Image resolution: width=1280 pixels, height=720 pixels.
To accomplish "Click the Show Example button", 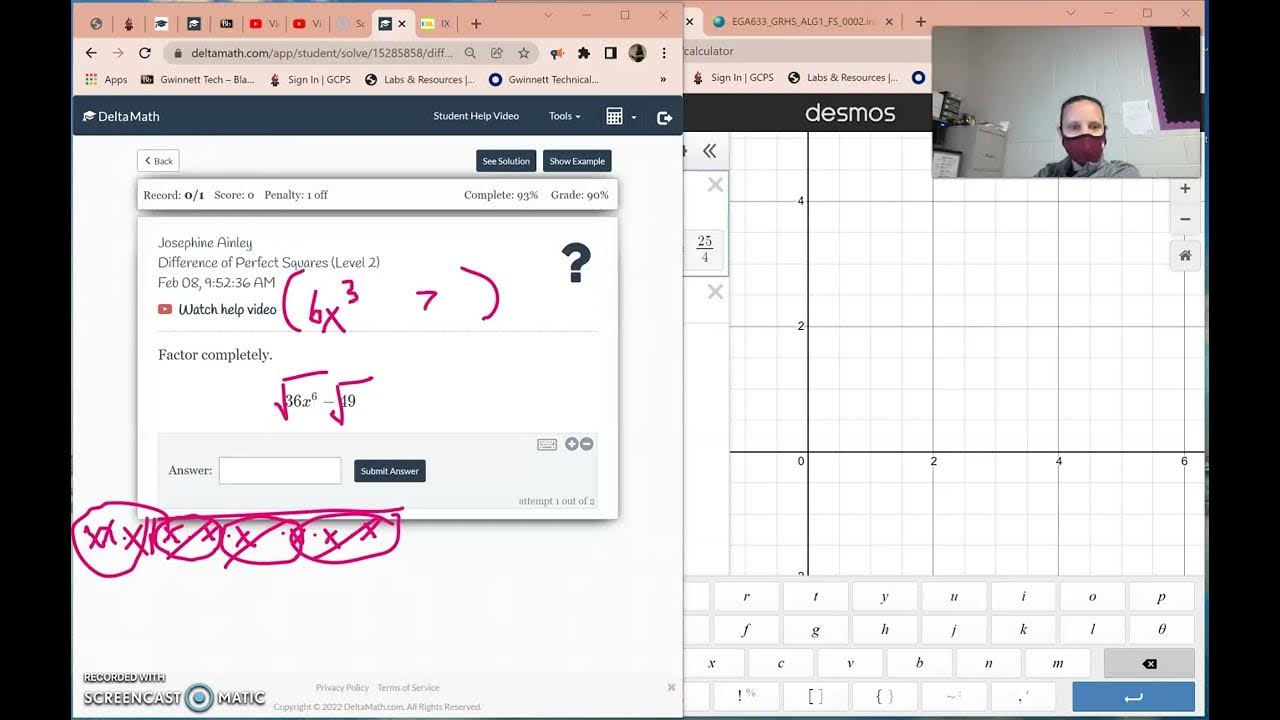I will pos(577,161).
